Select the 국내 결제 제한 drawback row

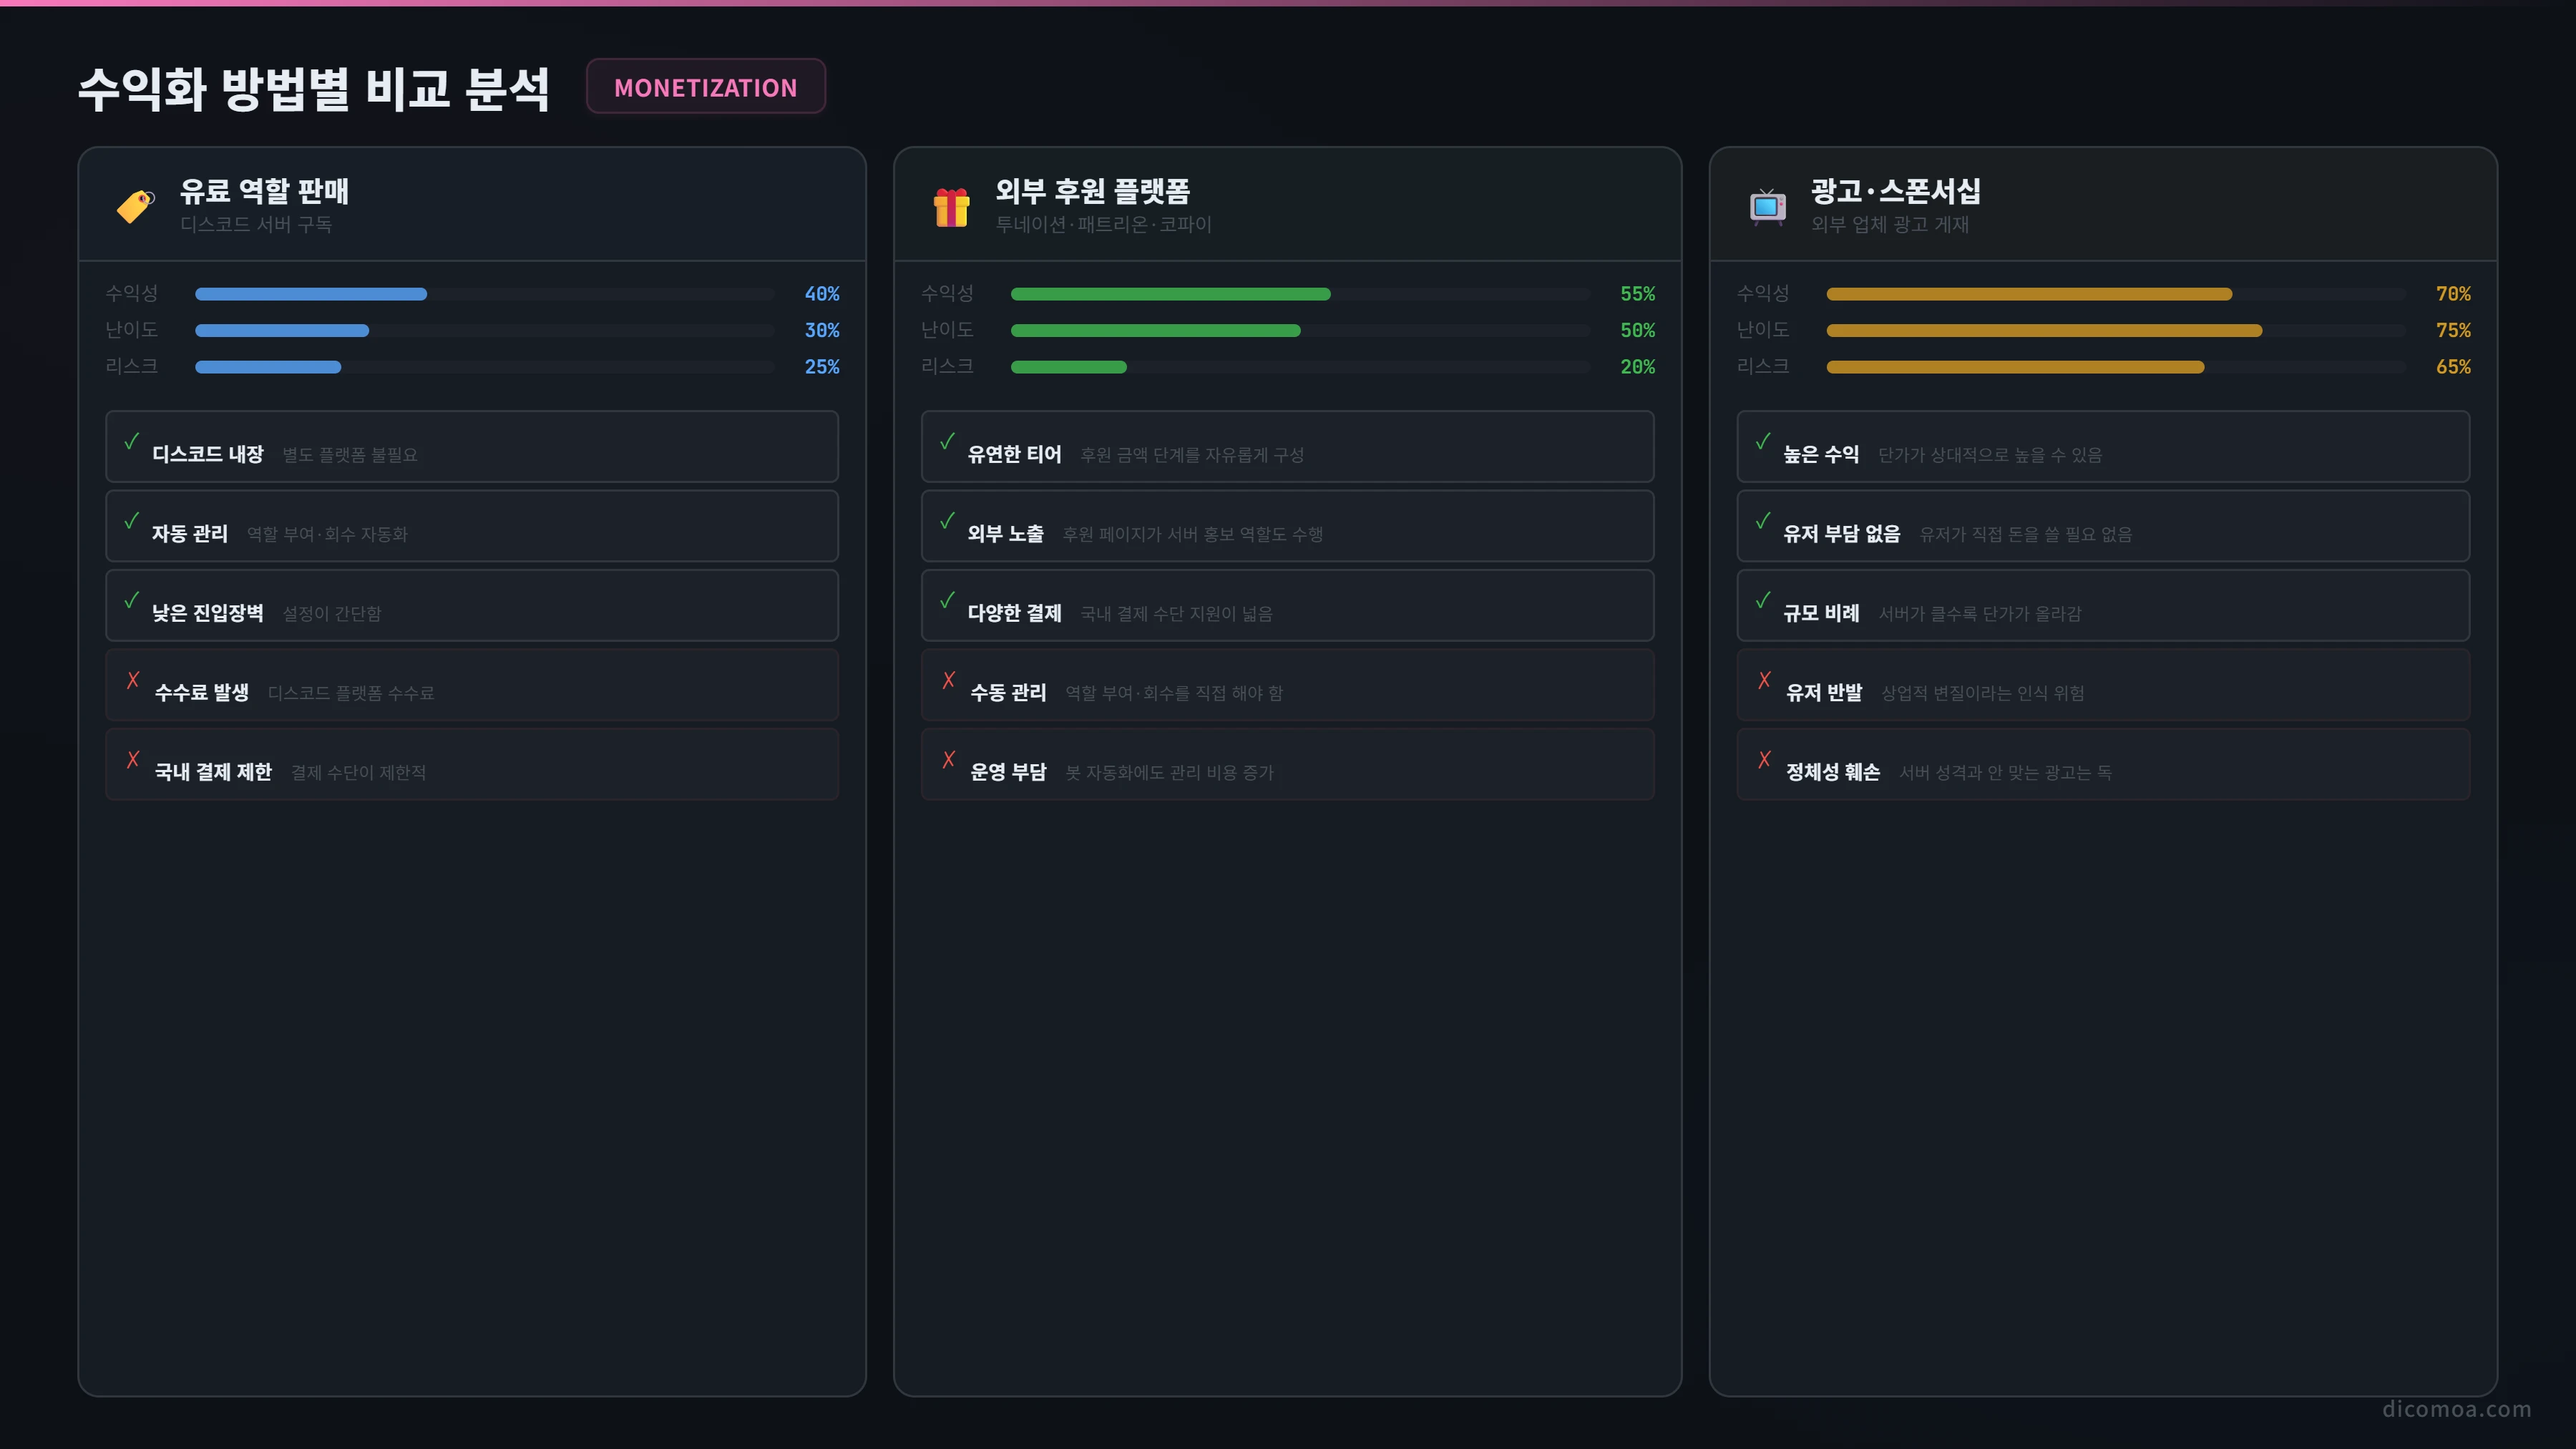[x=472, y=765]
